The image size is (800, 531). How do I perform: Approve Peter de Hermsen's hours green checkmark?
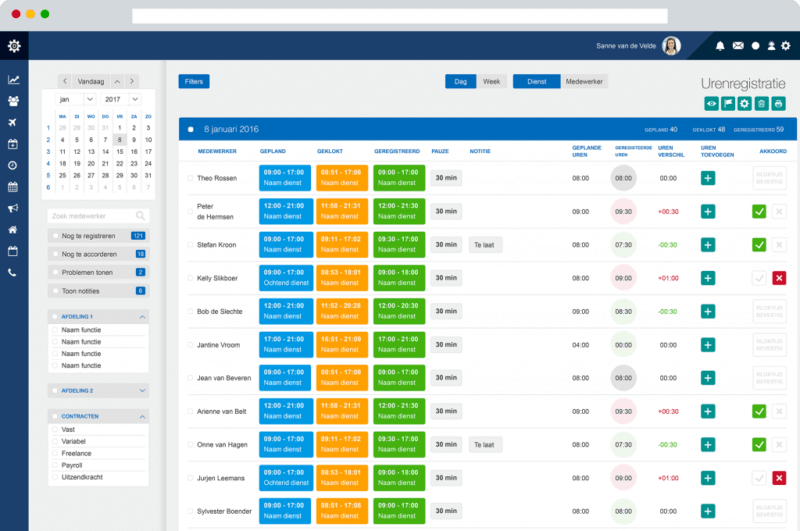pos(759,211)
